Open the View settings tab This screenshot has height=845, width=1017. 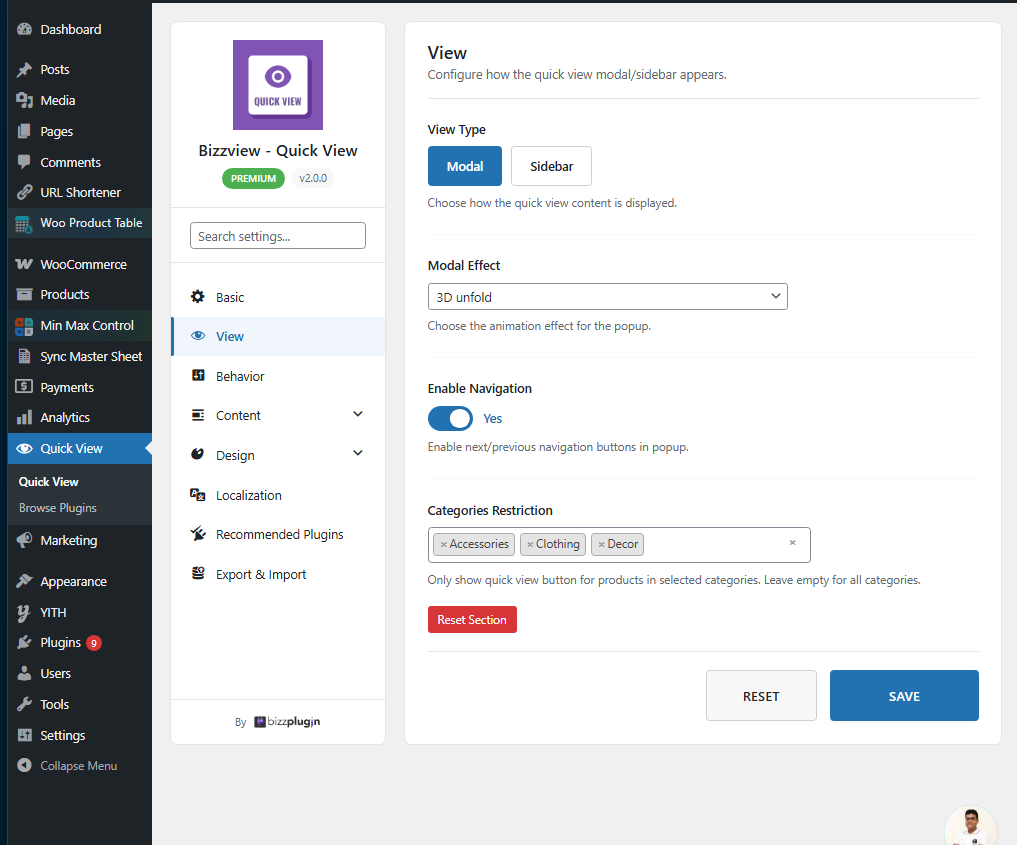(278, 337)
